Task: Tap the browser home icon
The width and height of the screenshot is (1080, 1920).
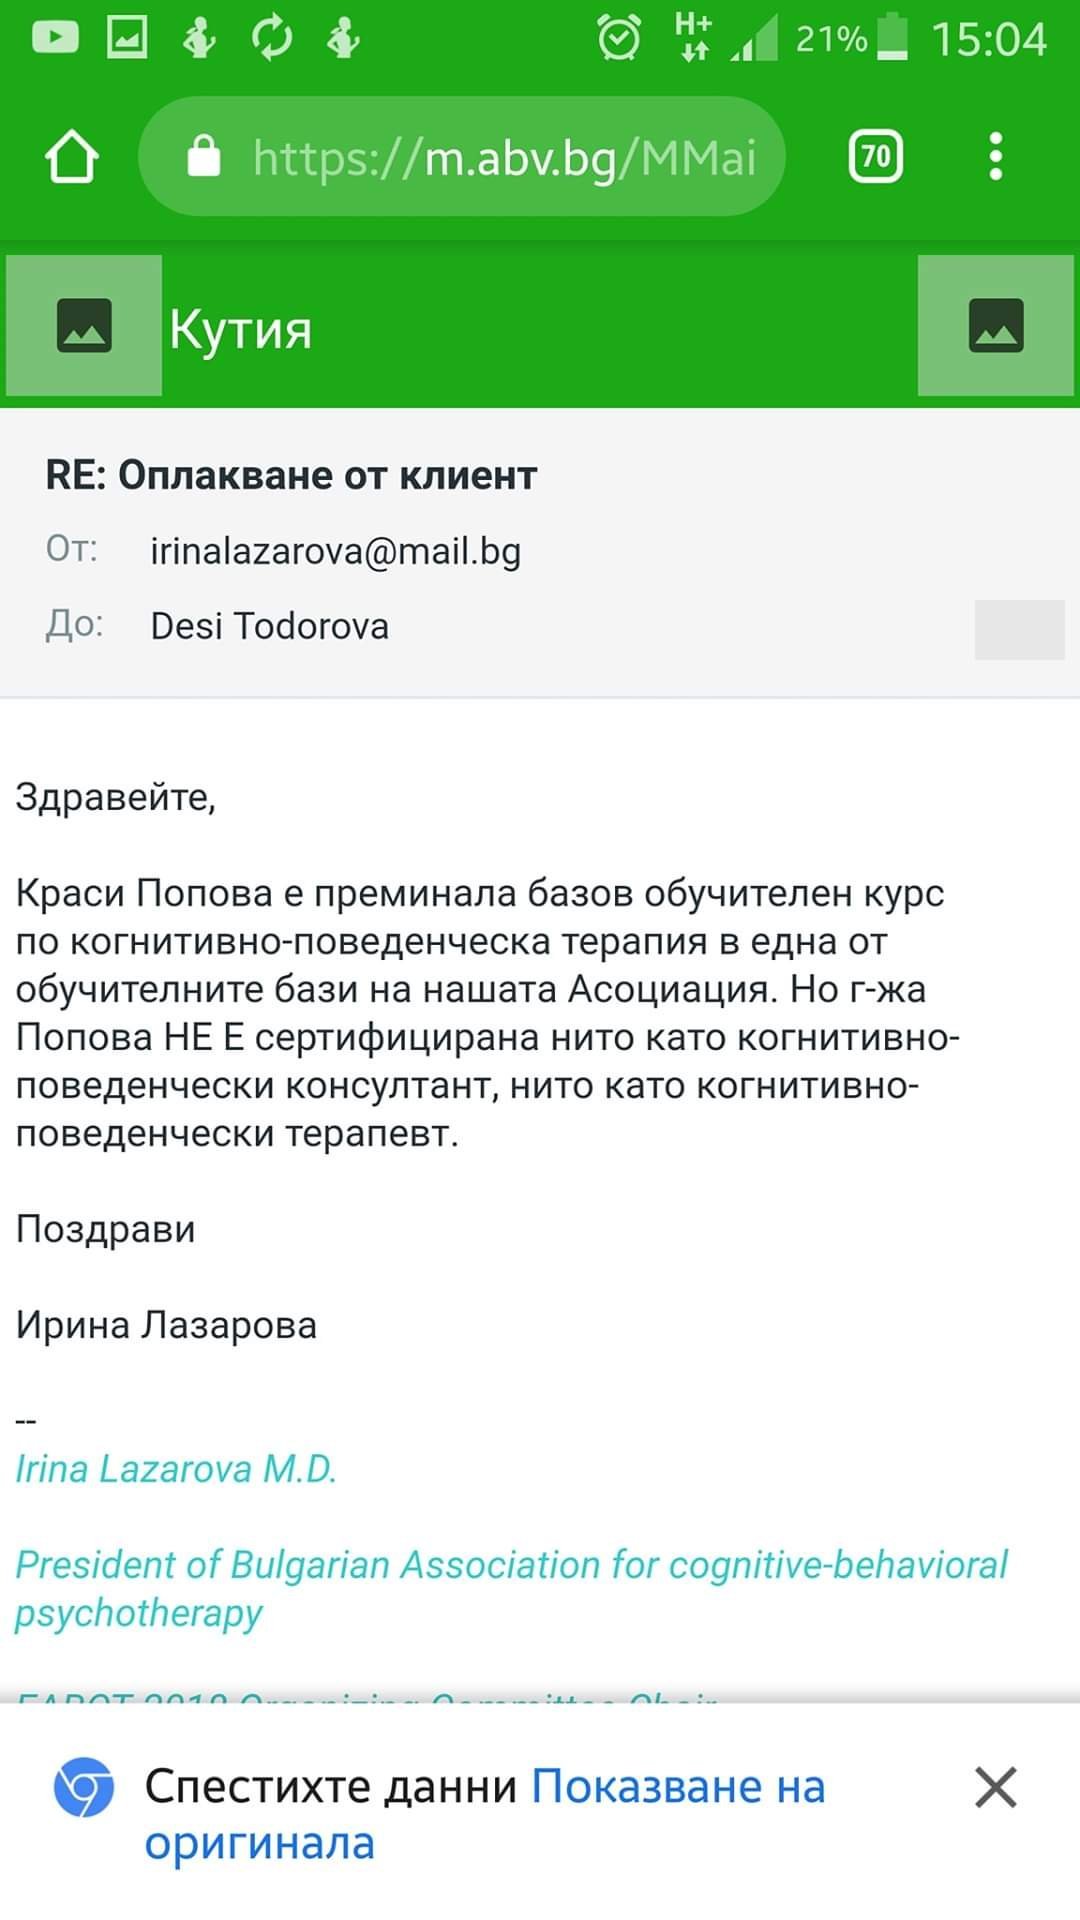Action: coord(72,157)
